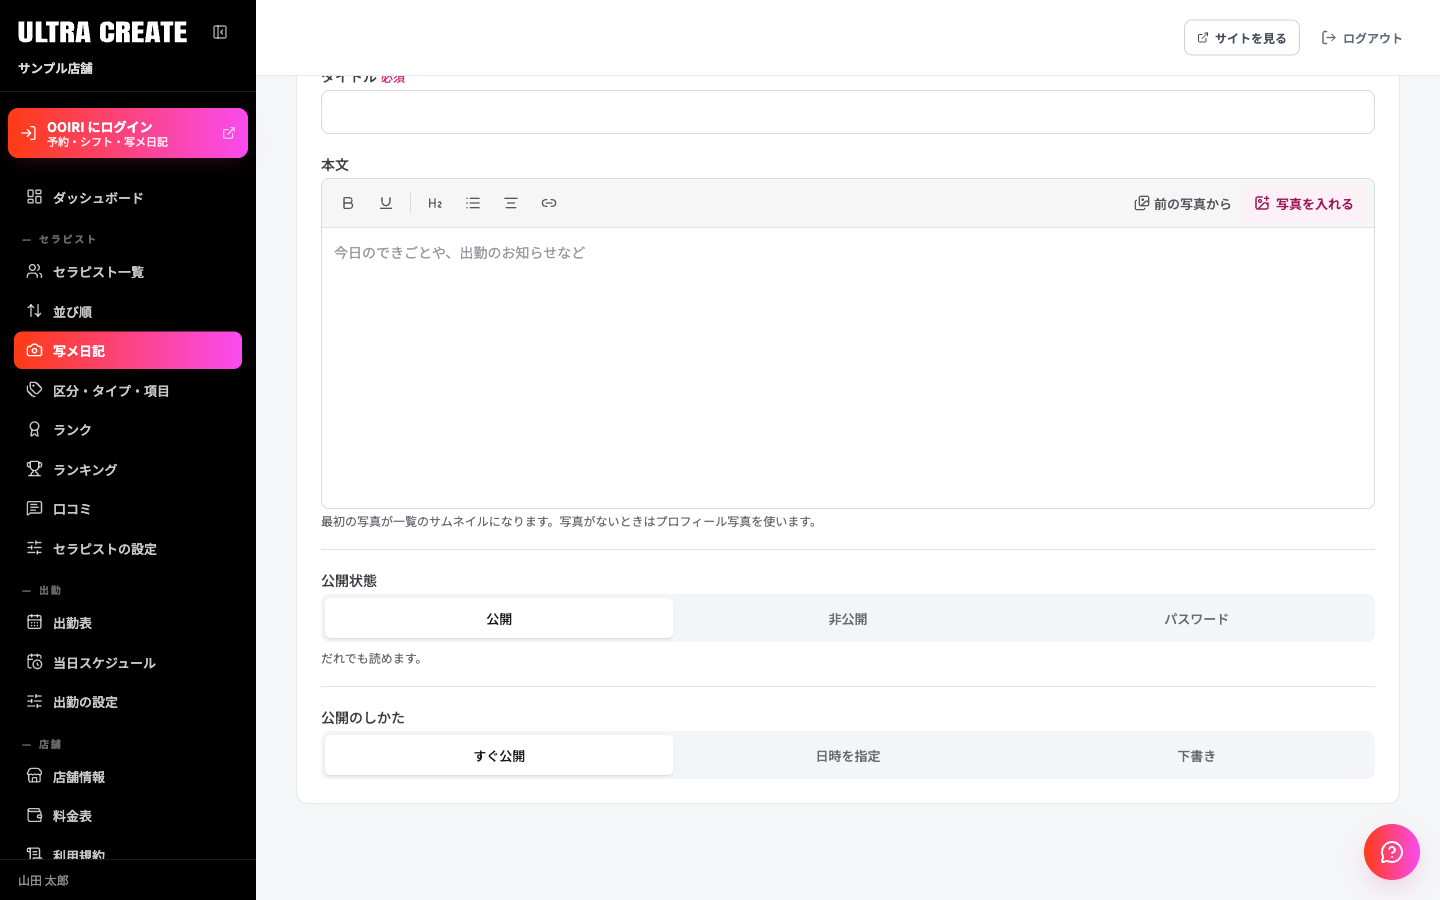Click the 写真を入れる button
This screenshot has height=900, width=1440.
point(1304,203)
